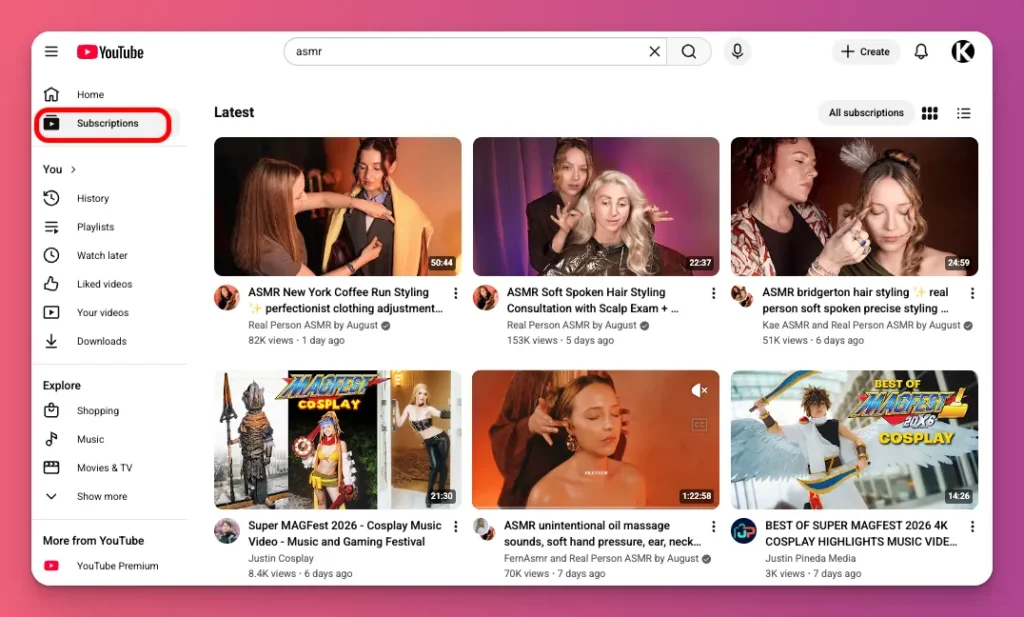Open options menu on the Coffee Run video
Screen dimensions: 1024x617
456,293
